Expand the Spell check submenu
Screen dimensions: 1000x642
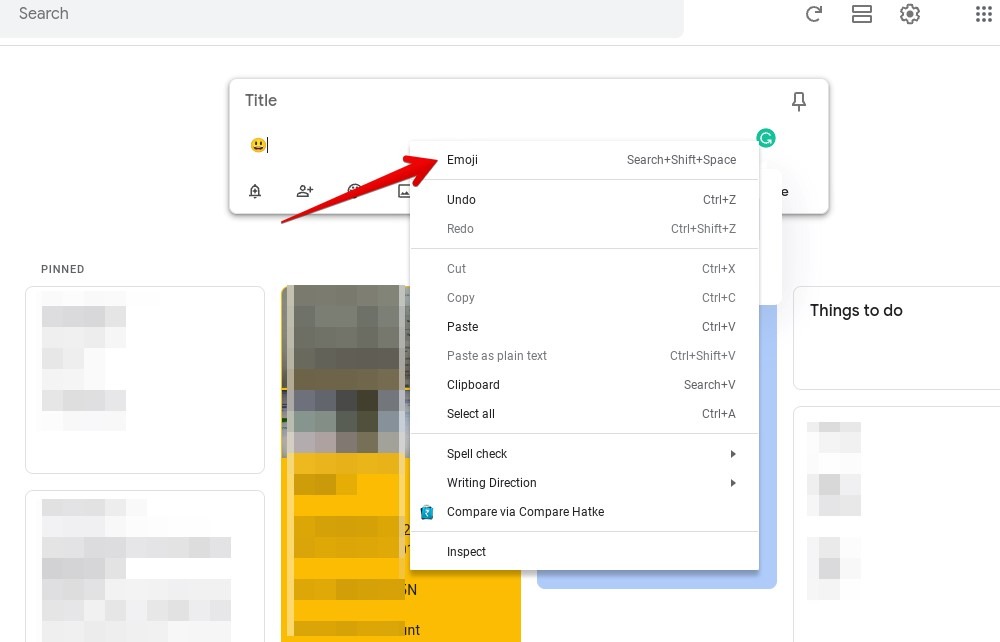coord(477,453)
